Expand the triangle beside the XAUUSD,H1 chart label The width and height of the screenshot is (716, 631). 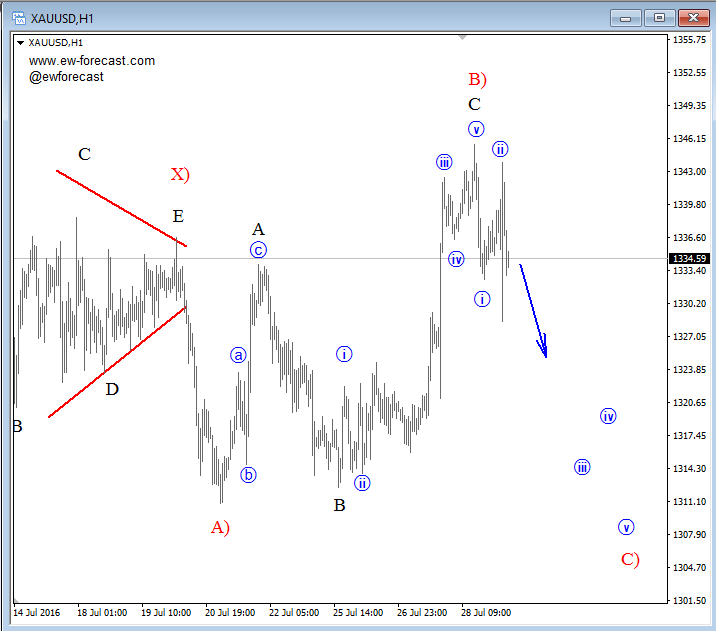[x=20, y=43]
